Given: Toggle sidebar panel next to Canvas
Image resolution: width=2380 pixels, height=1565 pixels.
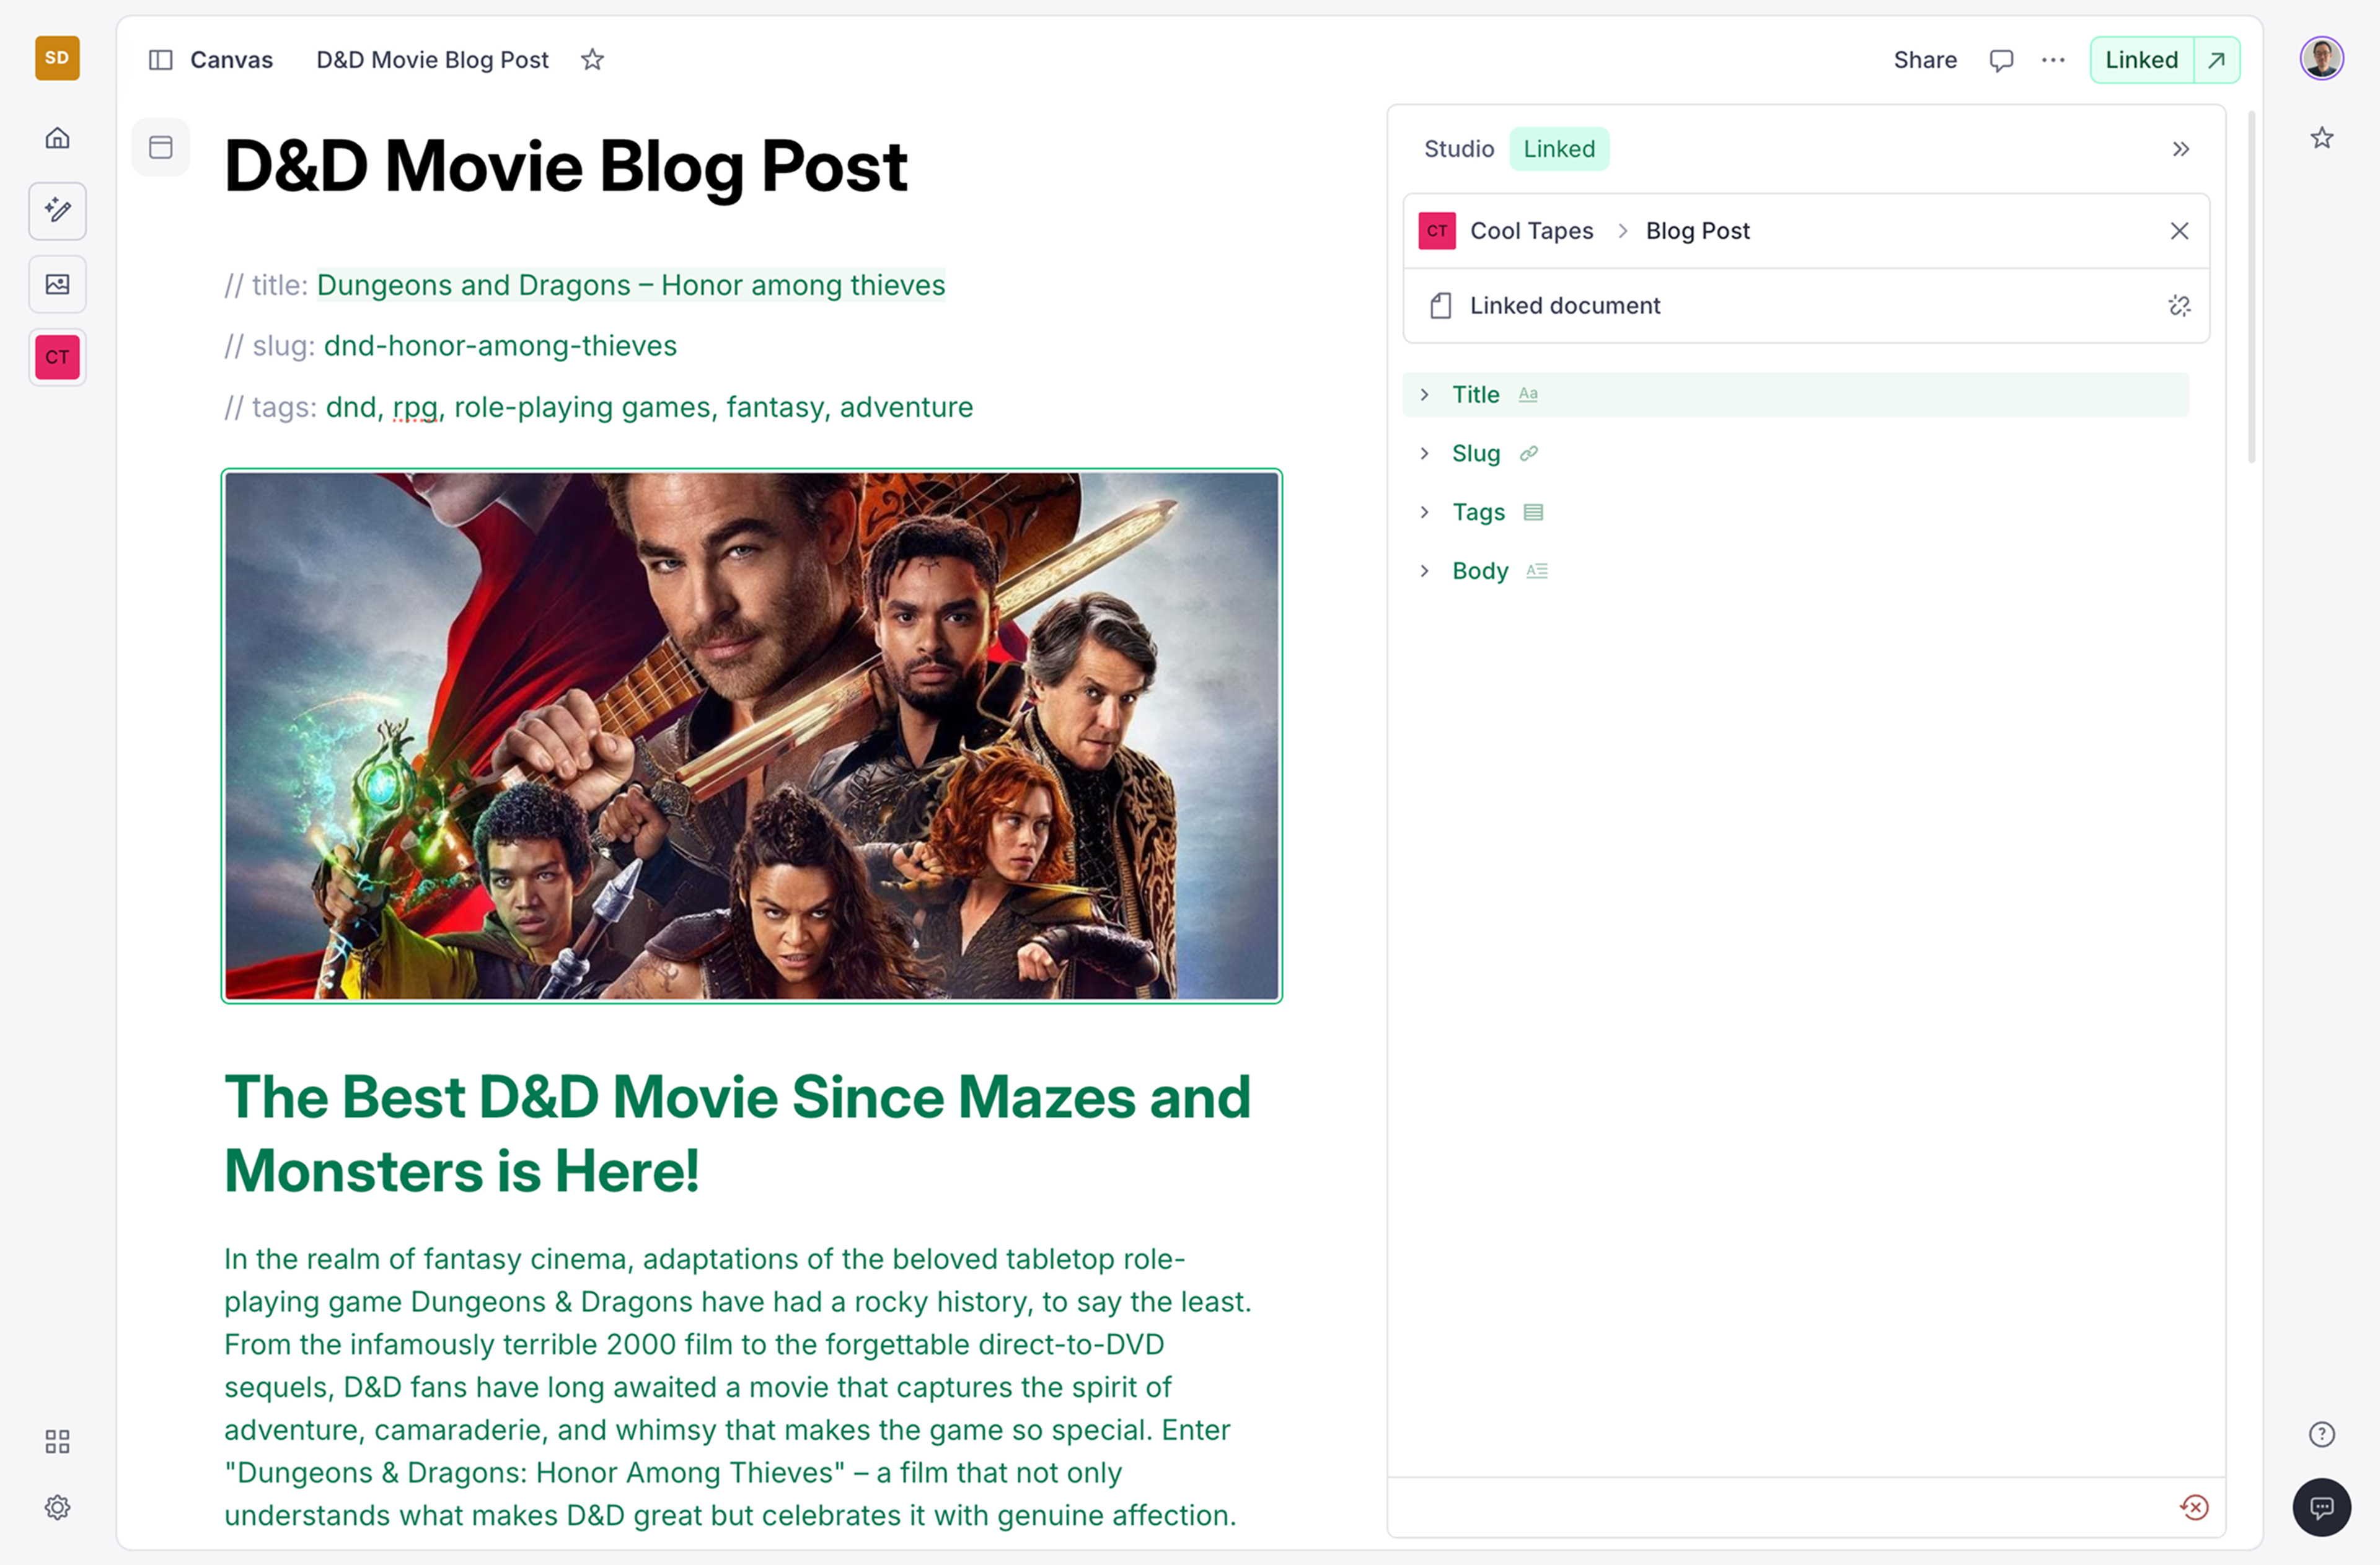Looking at the screenshot, I should 160,60.
